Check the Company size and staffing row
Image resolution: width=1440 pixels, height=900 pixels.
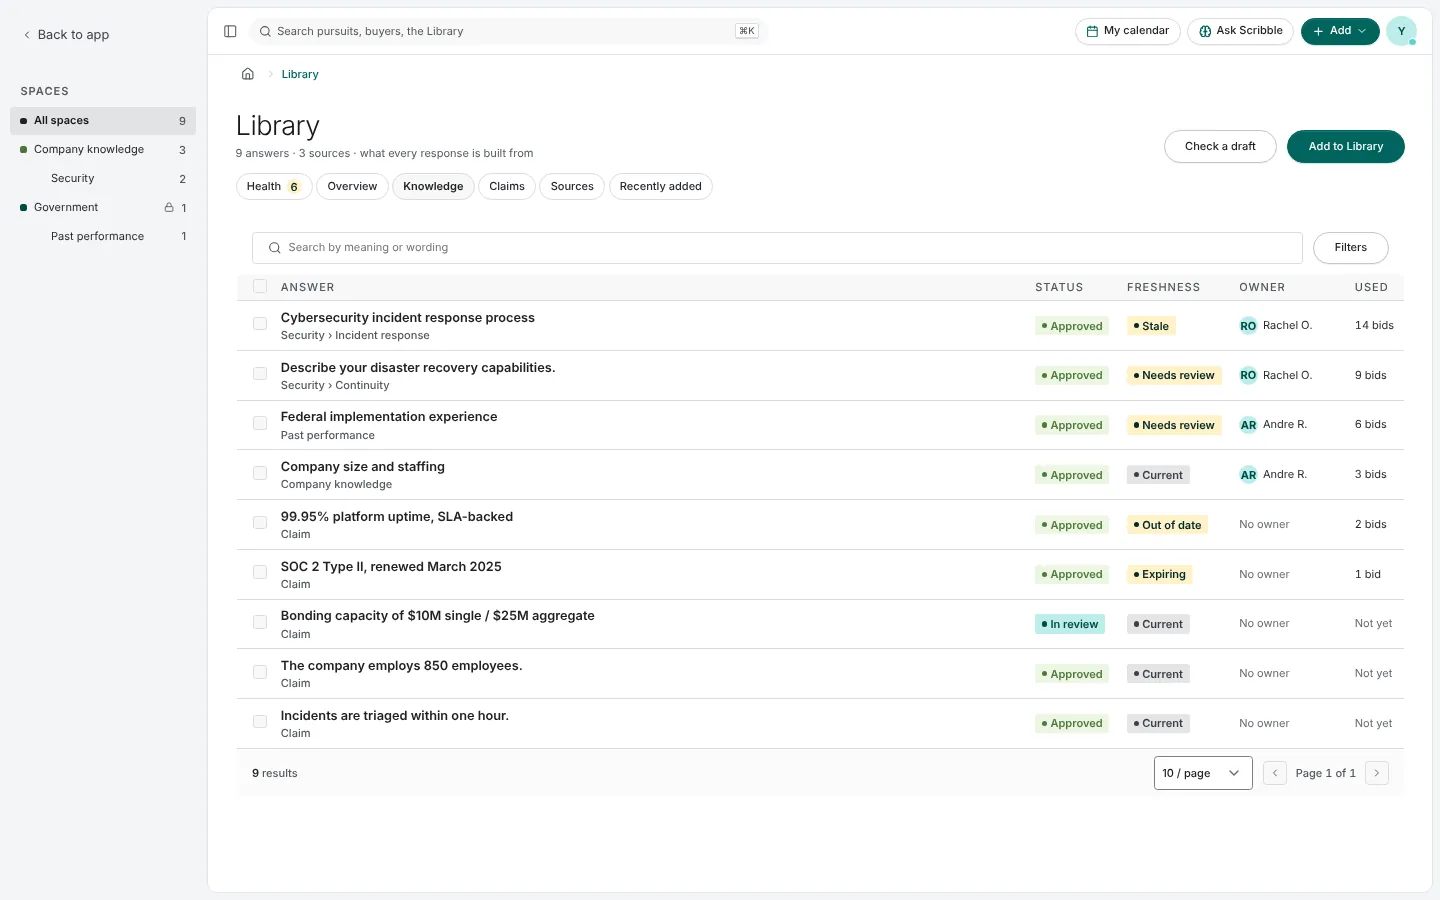[x=260, y=473]
